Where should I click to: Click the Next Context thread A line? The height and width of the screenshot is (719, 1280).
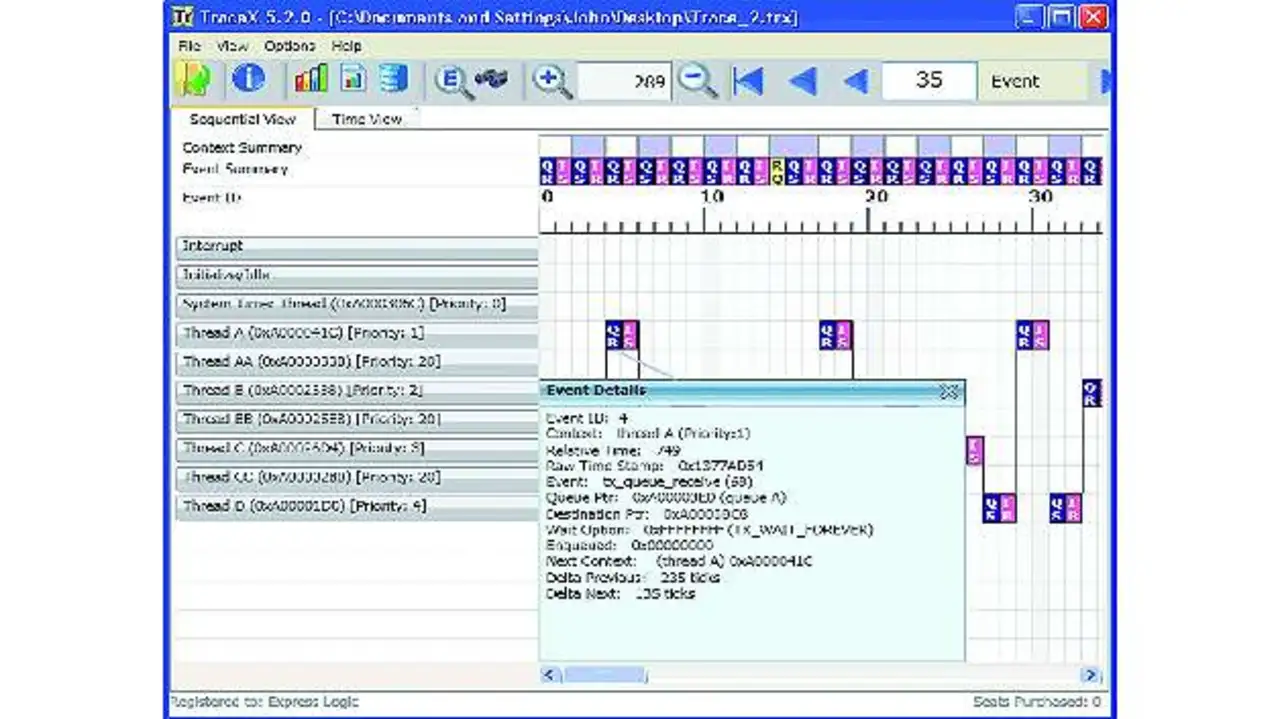pyautogui.click(x=679, y=562)
